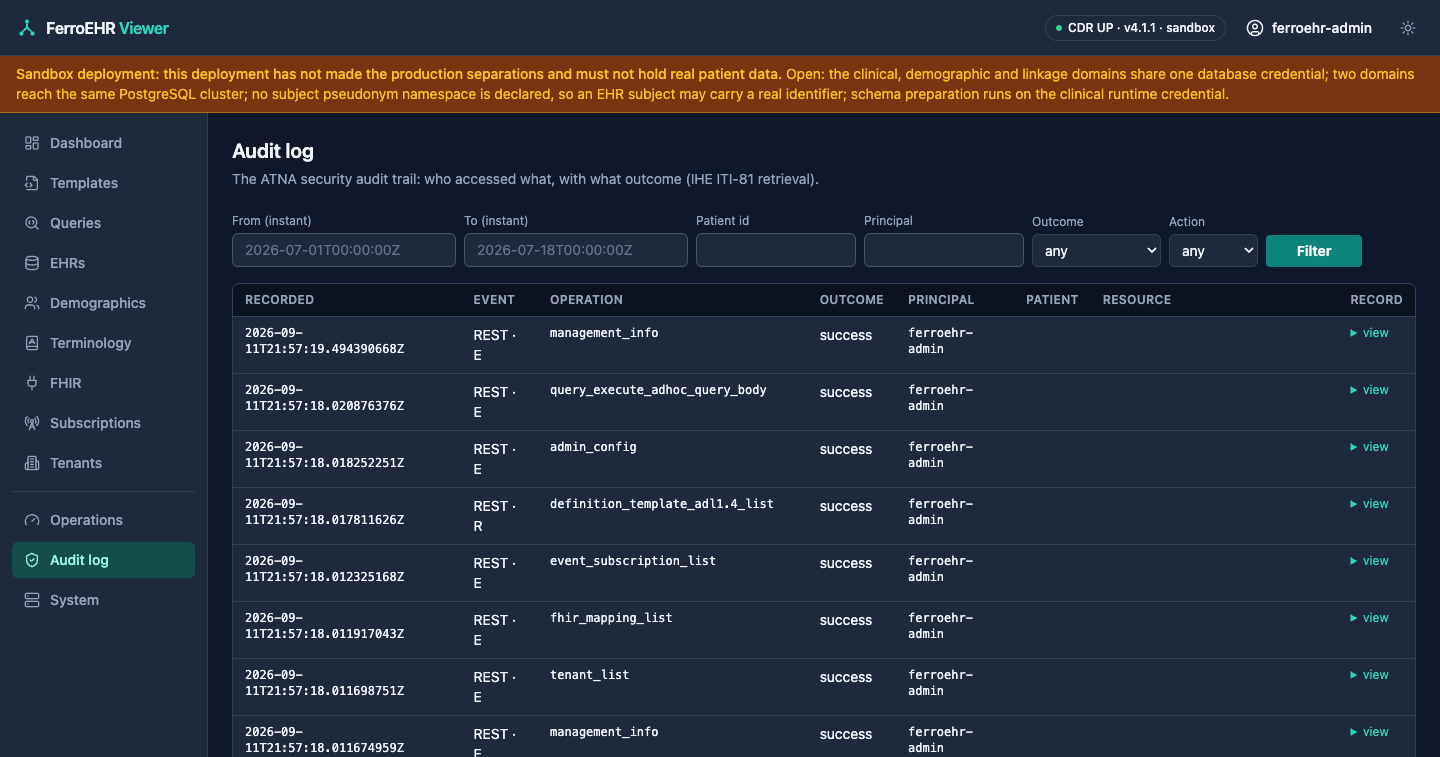Click the RECORDED column header
The width and height of the screenshot is (1440, 757).
[279, 300]
